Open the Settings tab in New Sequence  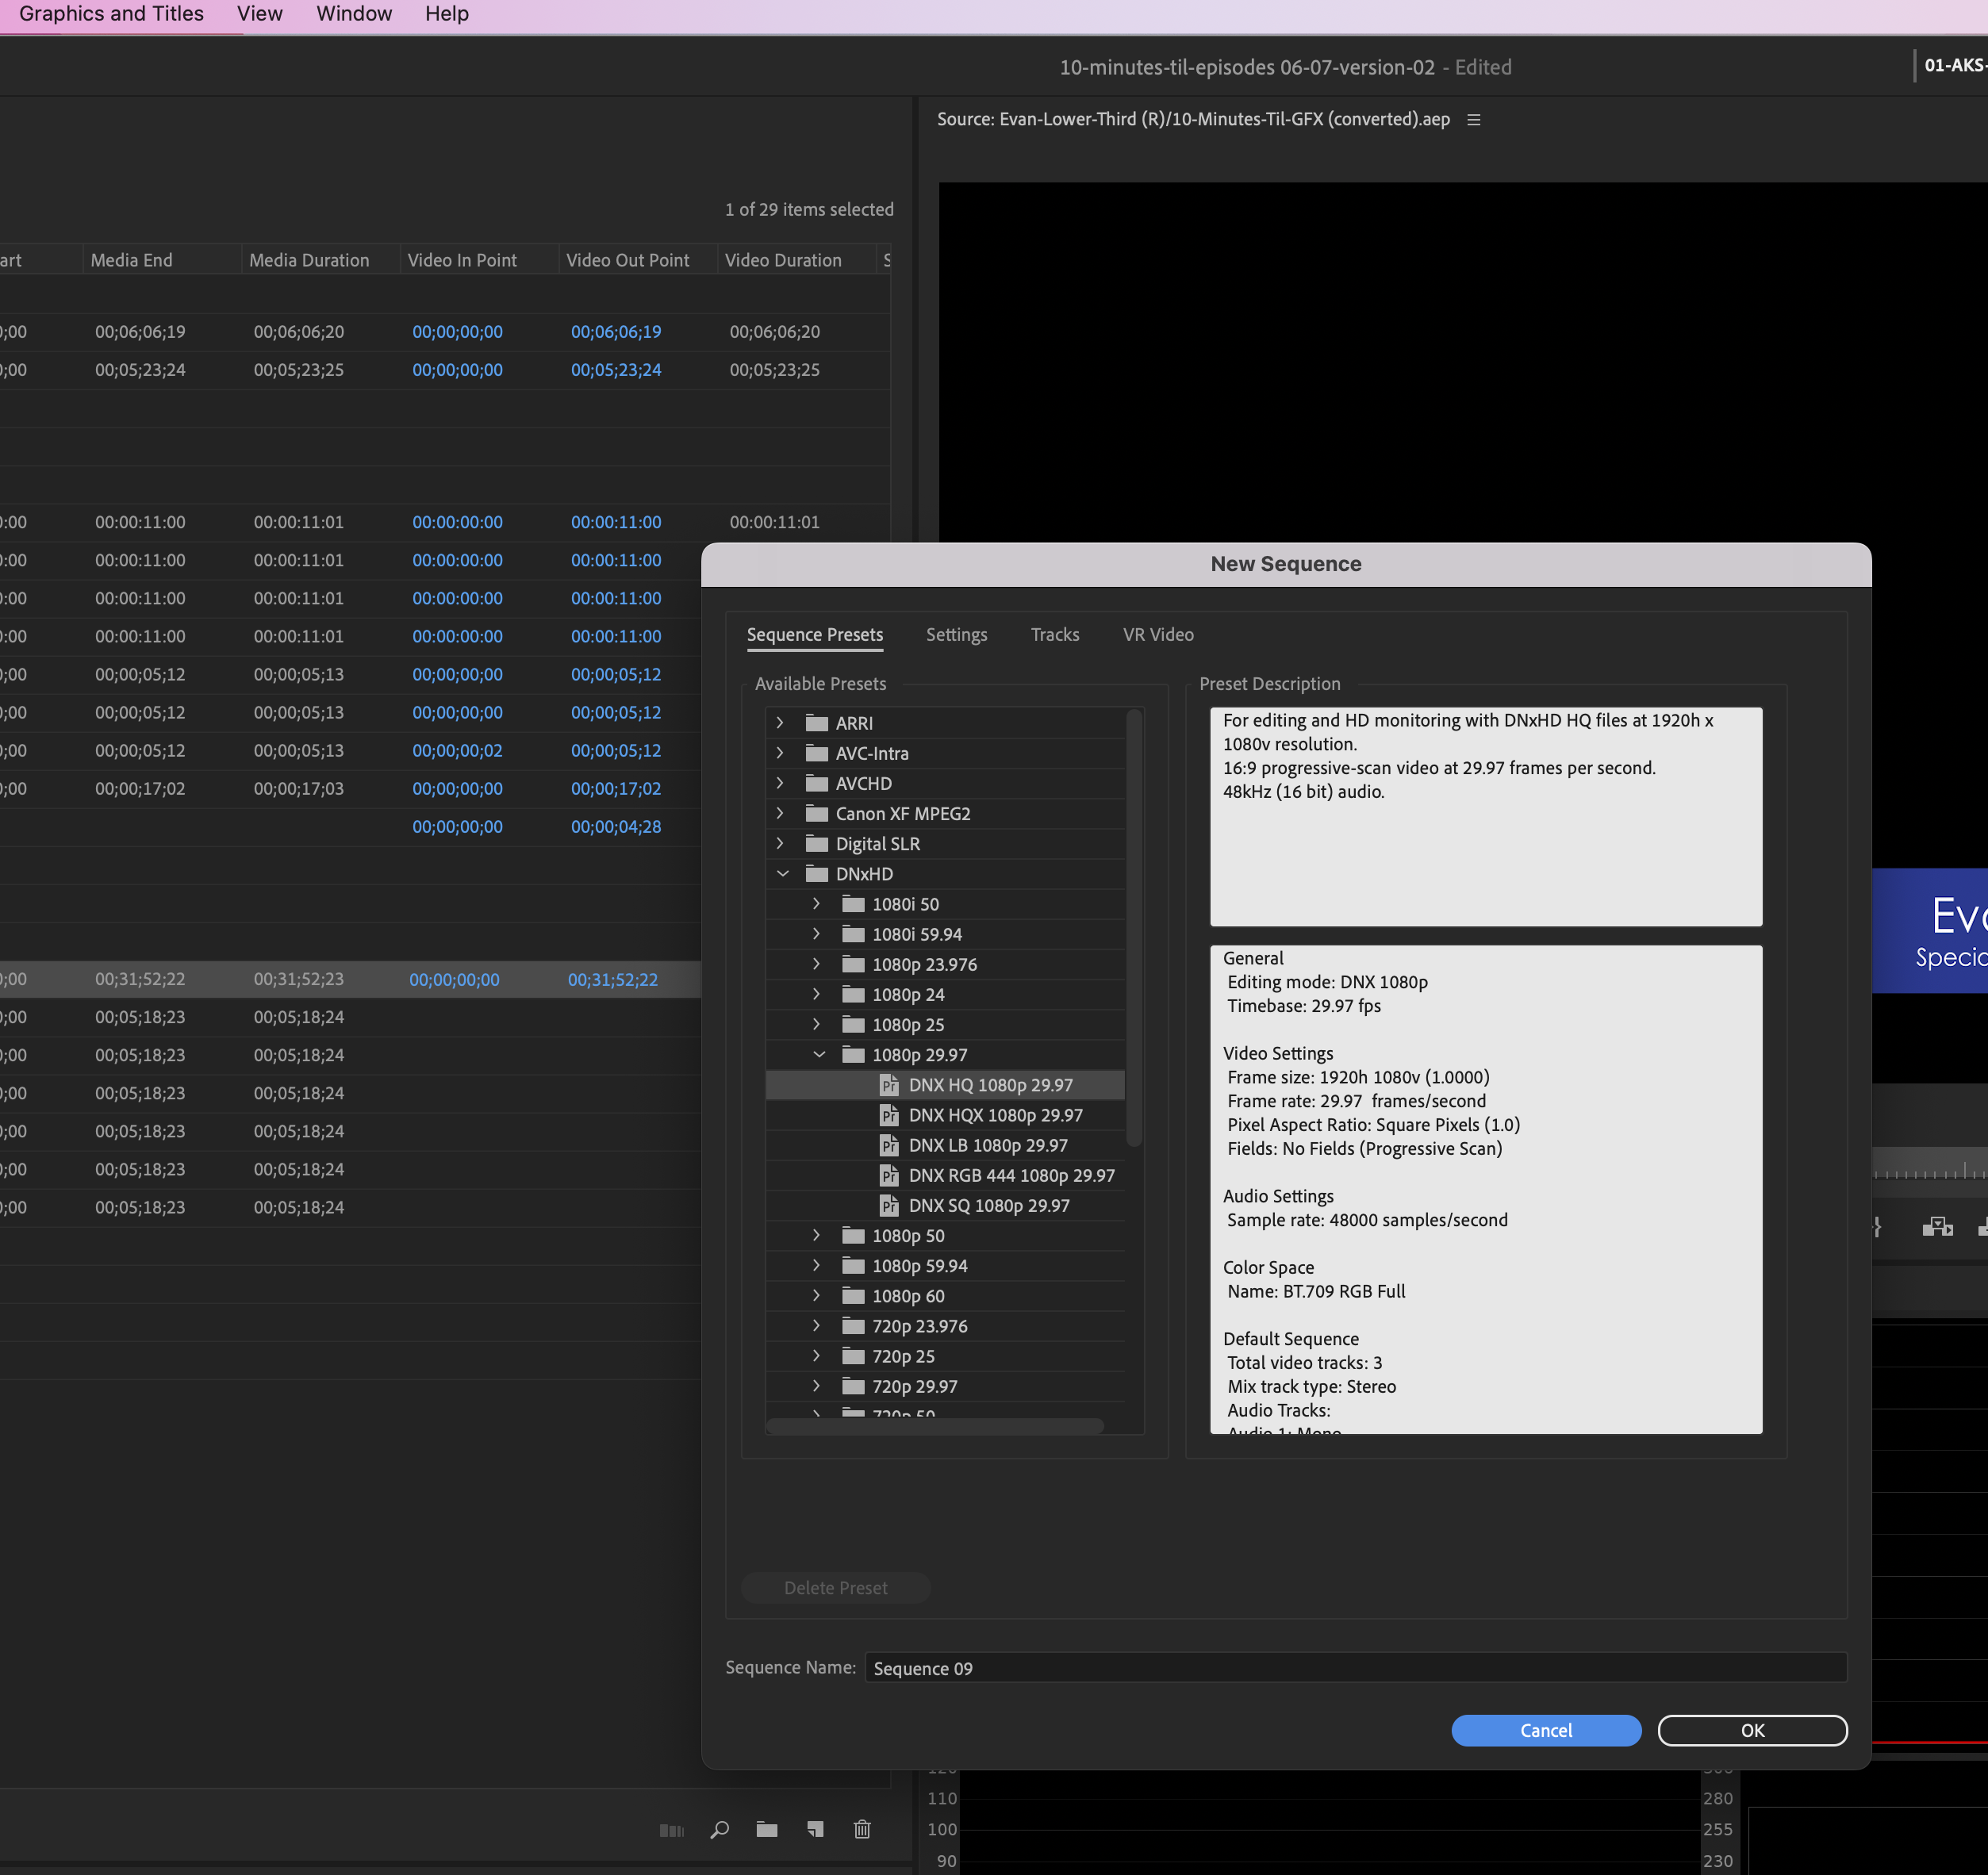tap(956, 634)
